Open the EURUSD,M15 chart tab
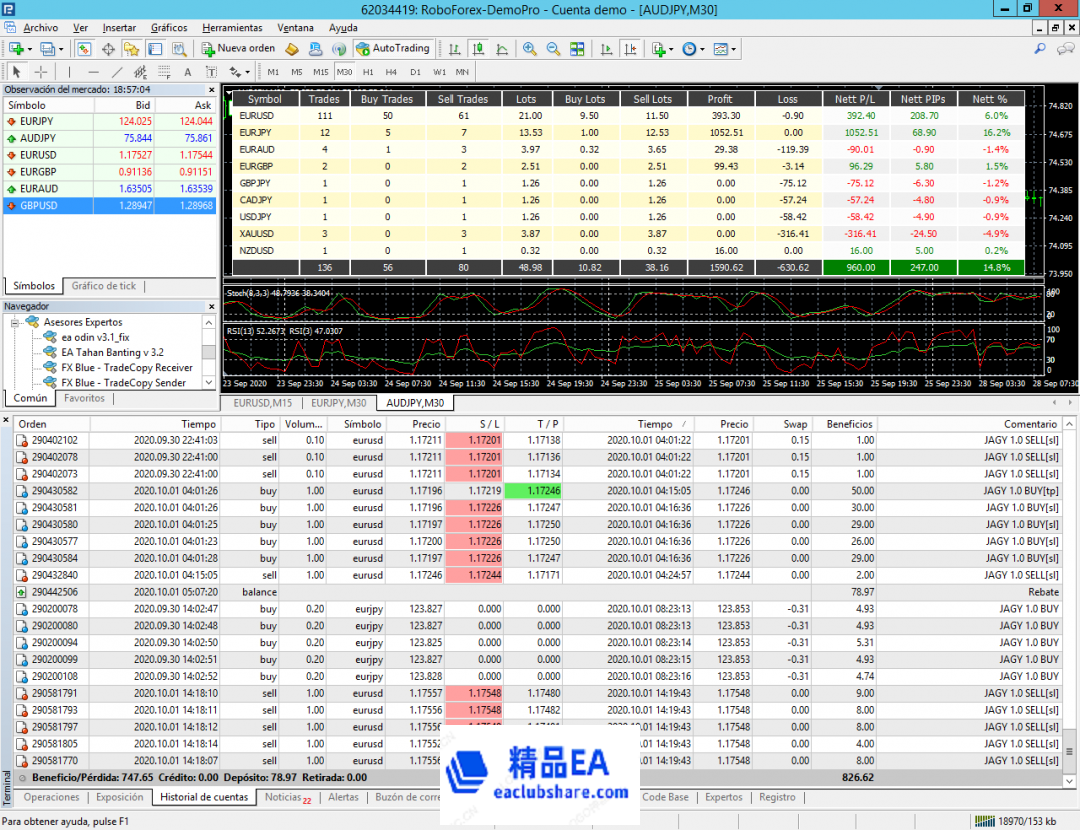 point(262,403)
